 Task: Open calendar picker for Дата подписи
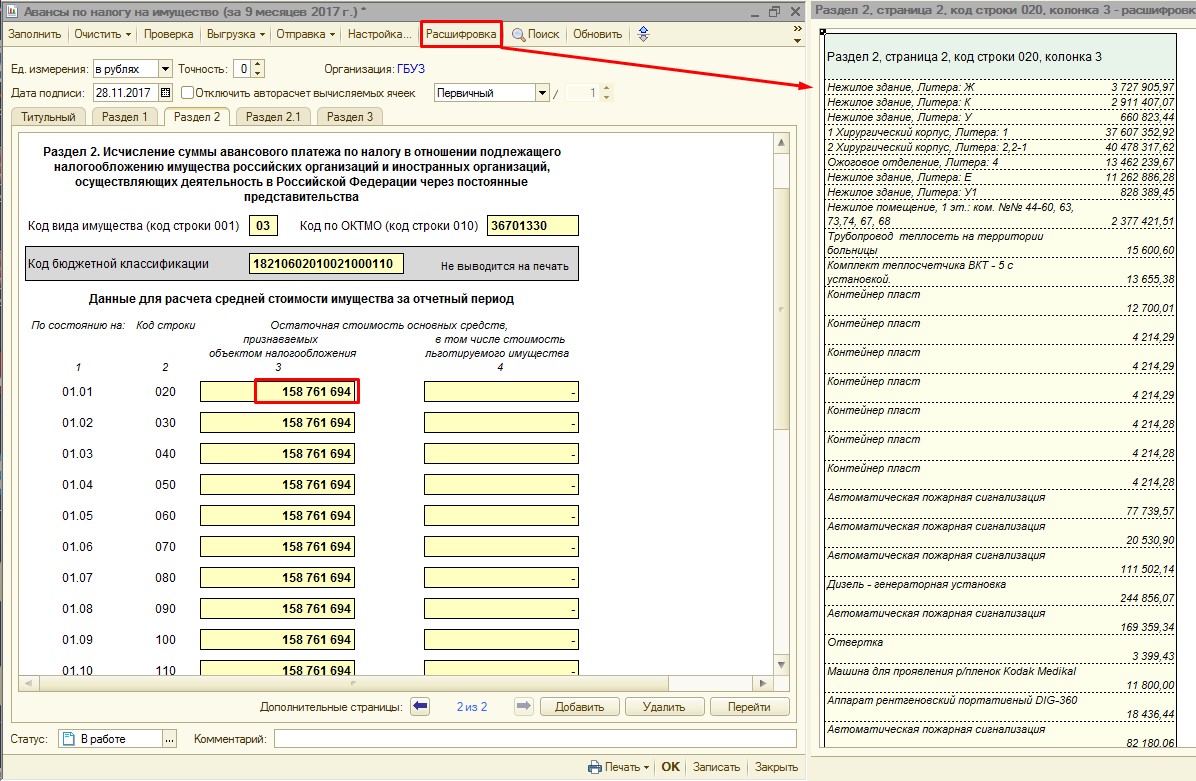(166, 93)
